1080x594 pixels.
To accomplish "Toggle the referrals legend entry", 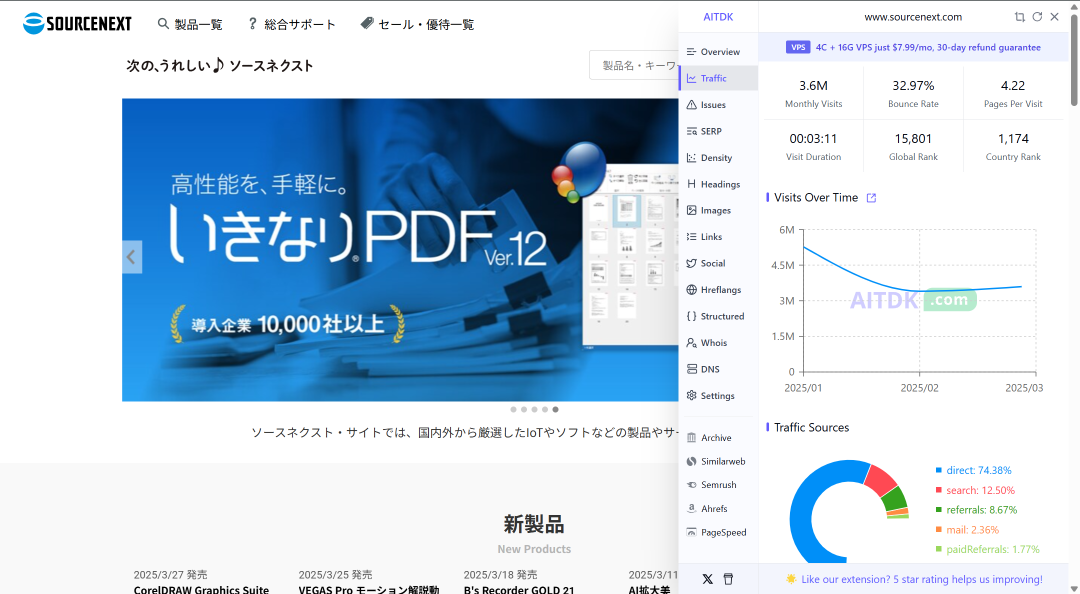I will (976, 510).
